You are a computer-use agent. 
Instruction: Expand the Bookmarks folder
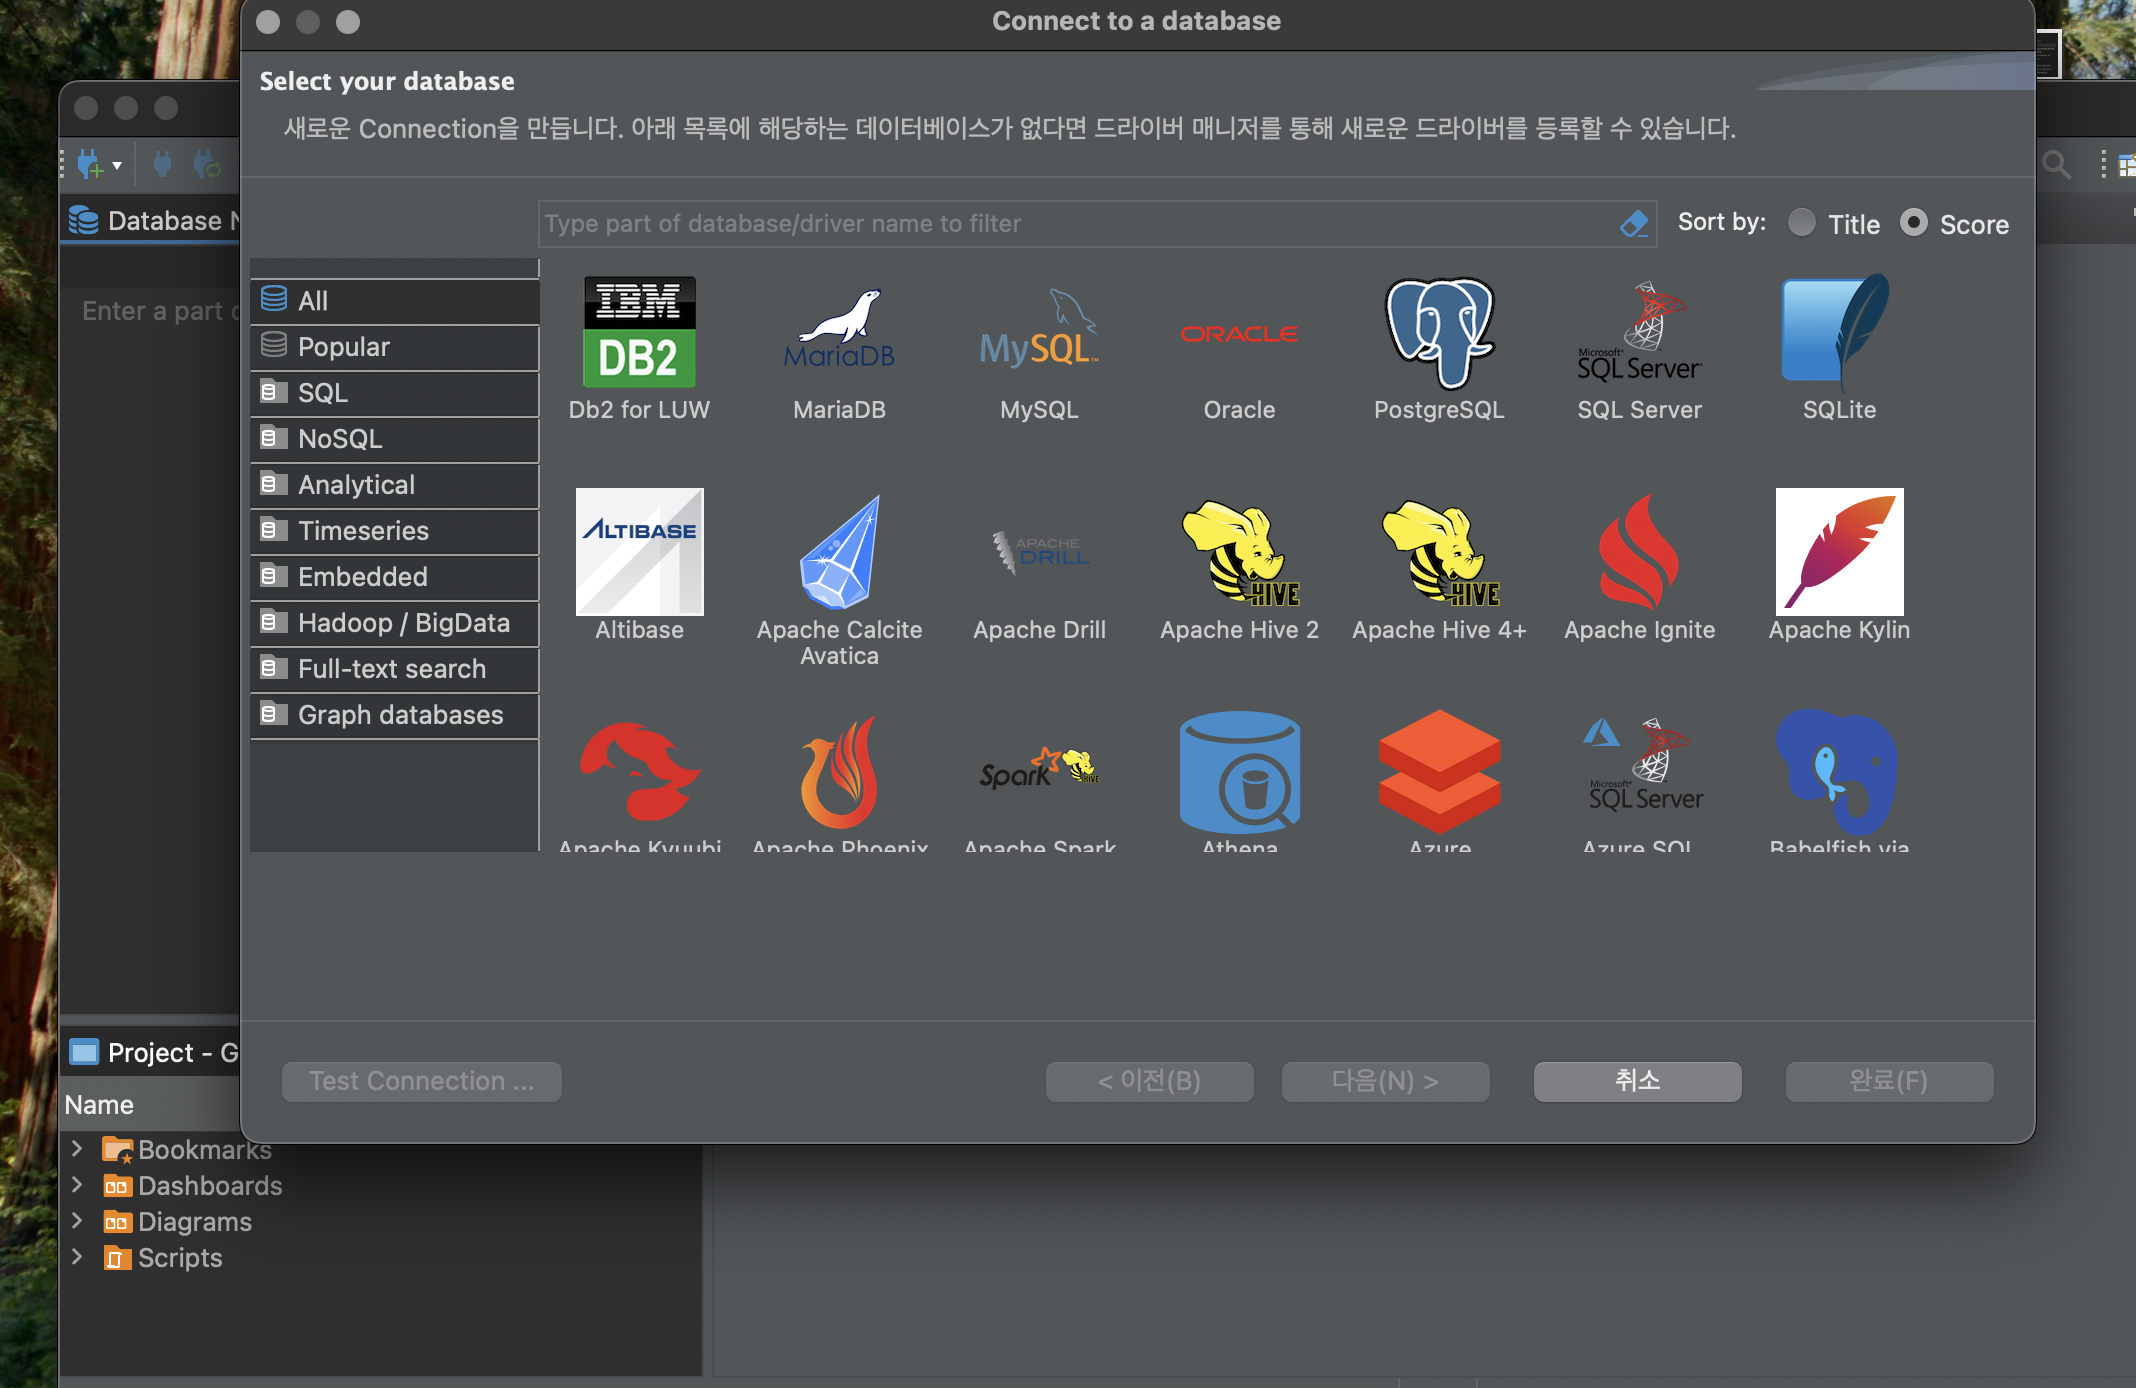[77, 1149]
